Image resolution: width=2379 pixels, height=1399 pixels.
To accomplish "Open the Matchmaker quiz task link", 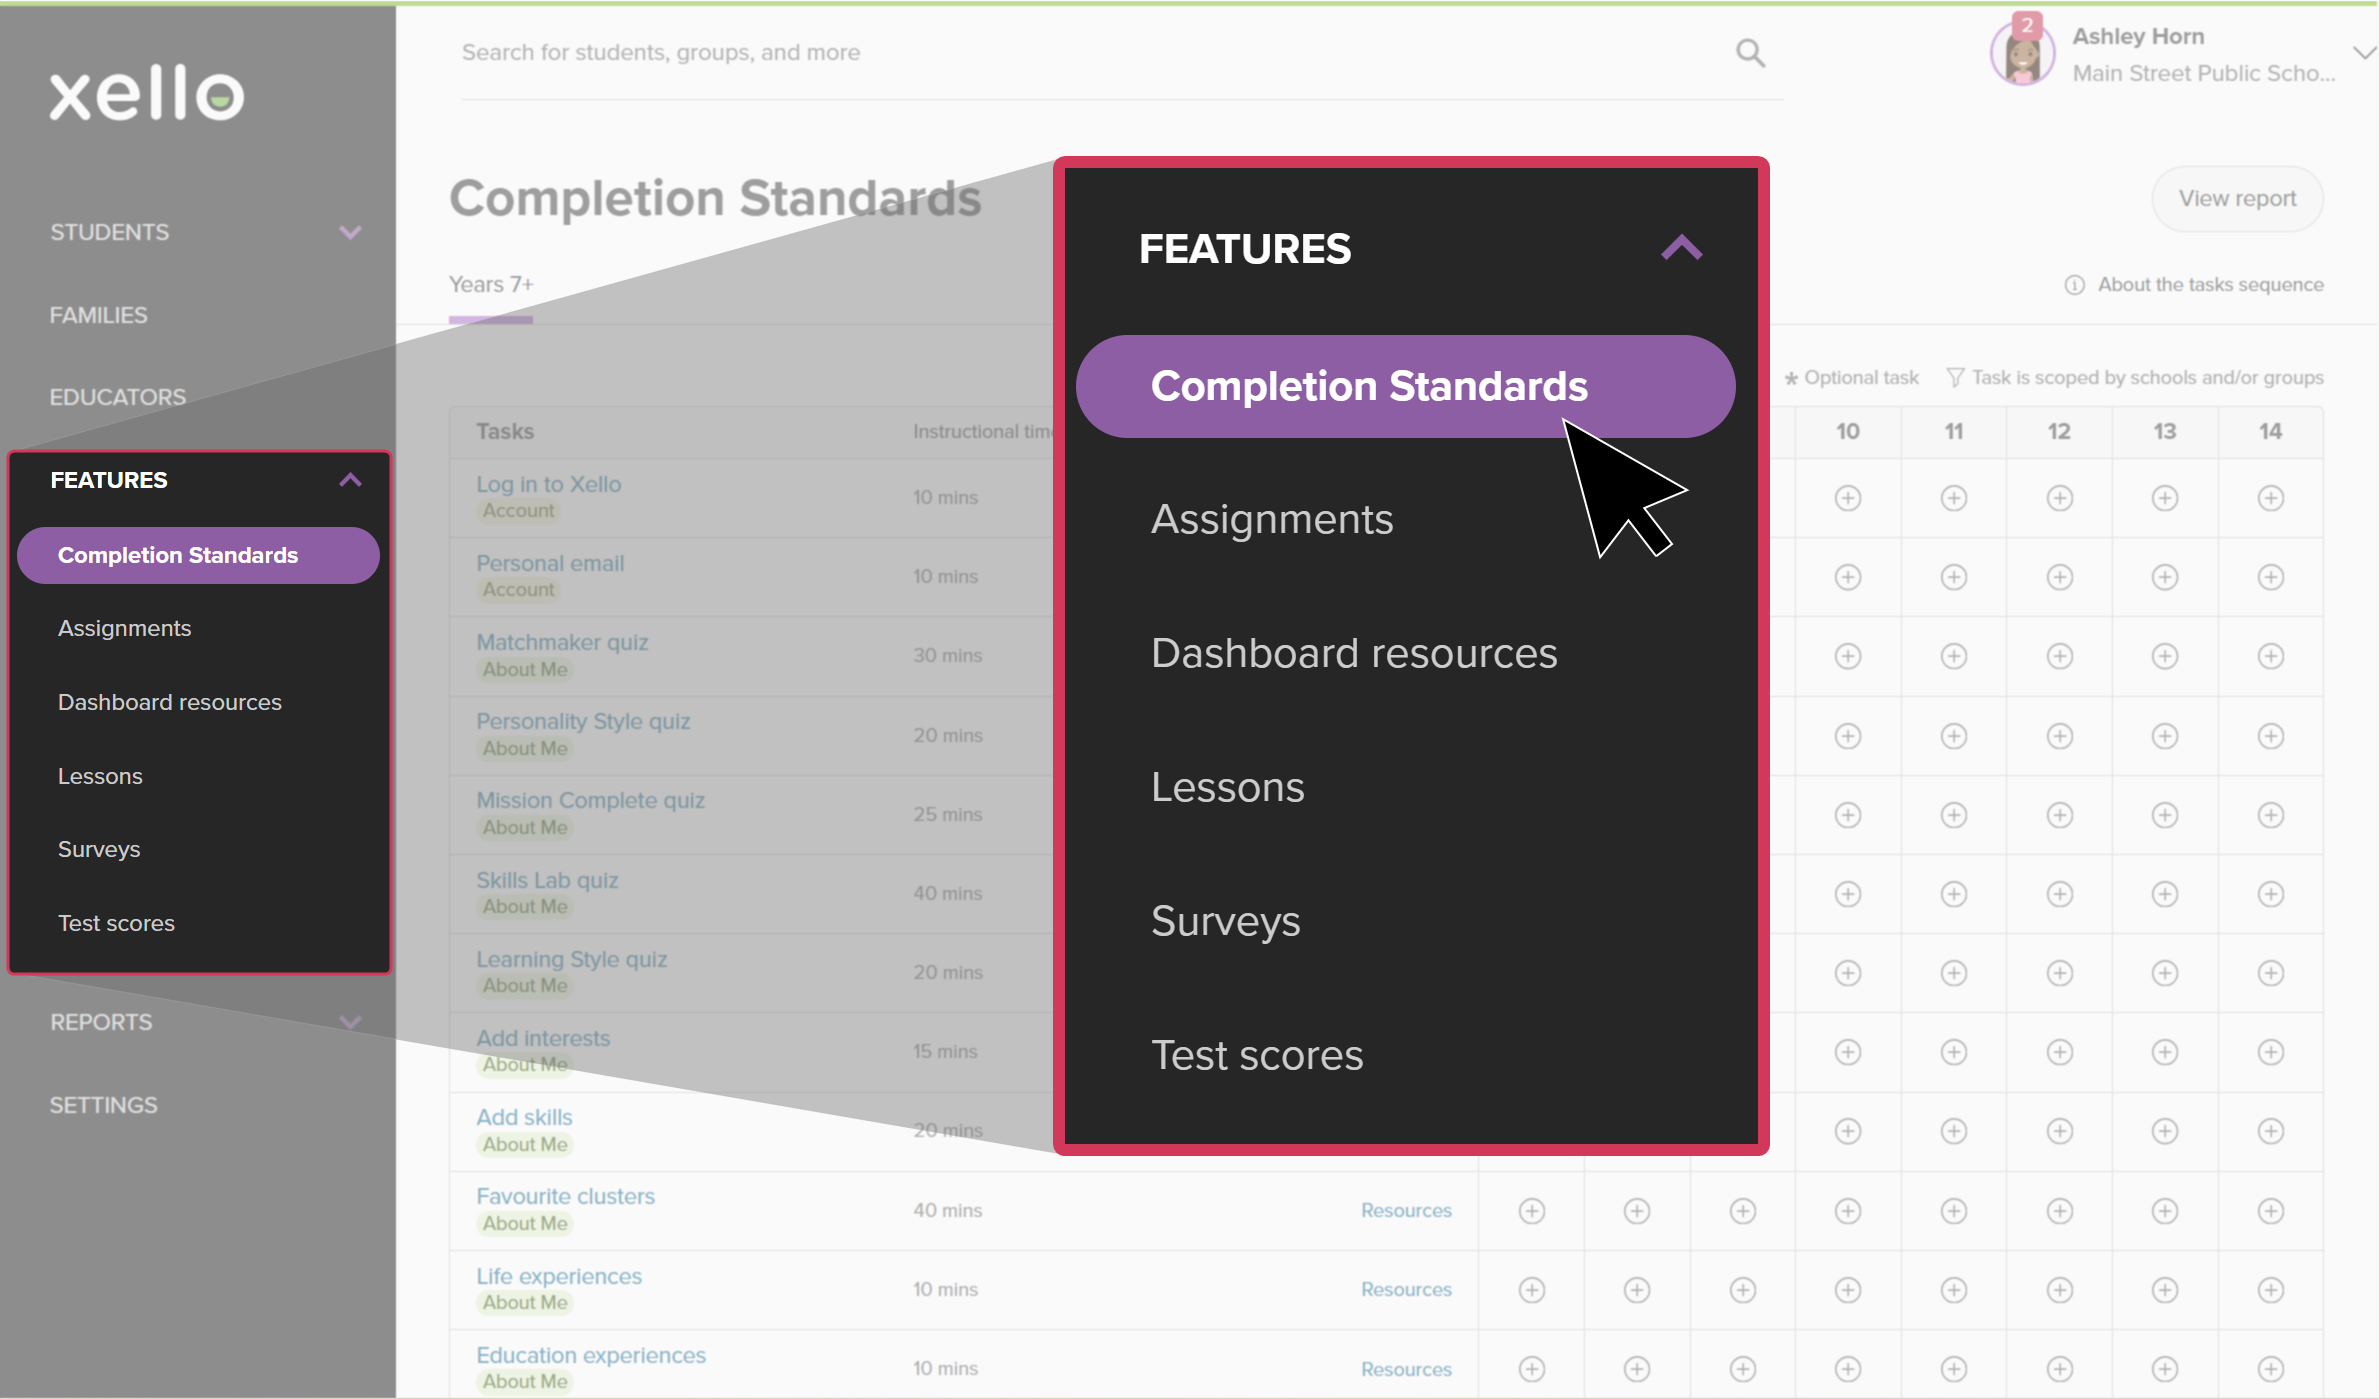I will [562, 642].
